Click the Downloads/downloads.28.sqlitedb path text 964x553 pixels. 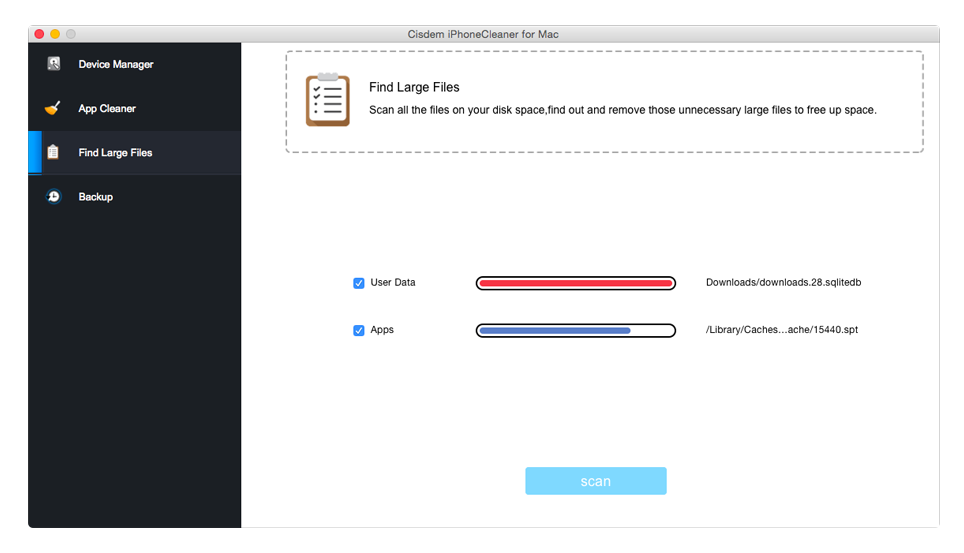[783, 282]
